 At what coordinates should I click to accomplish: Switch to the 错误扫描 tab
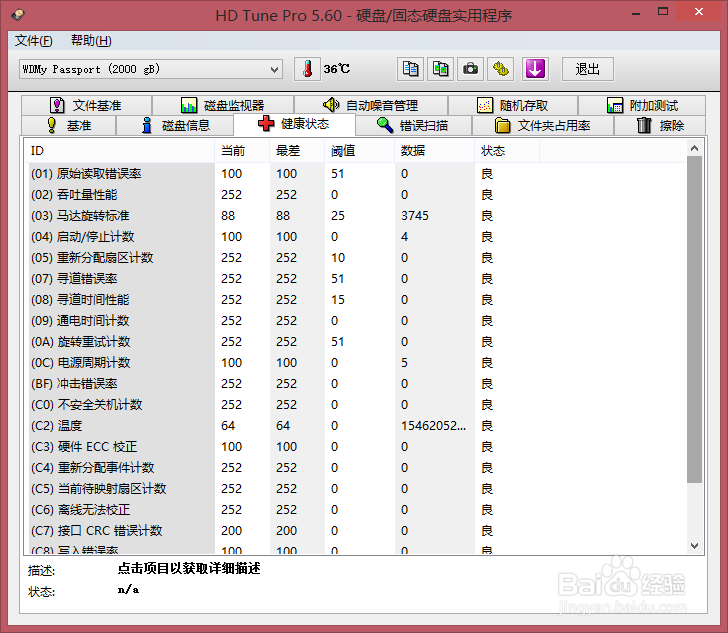click(414, 125)
